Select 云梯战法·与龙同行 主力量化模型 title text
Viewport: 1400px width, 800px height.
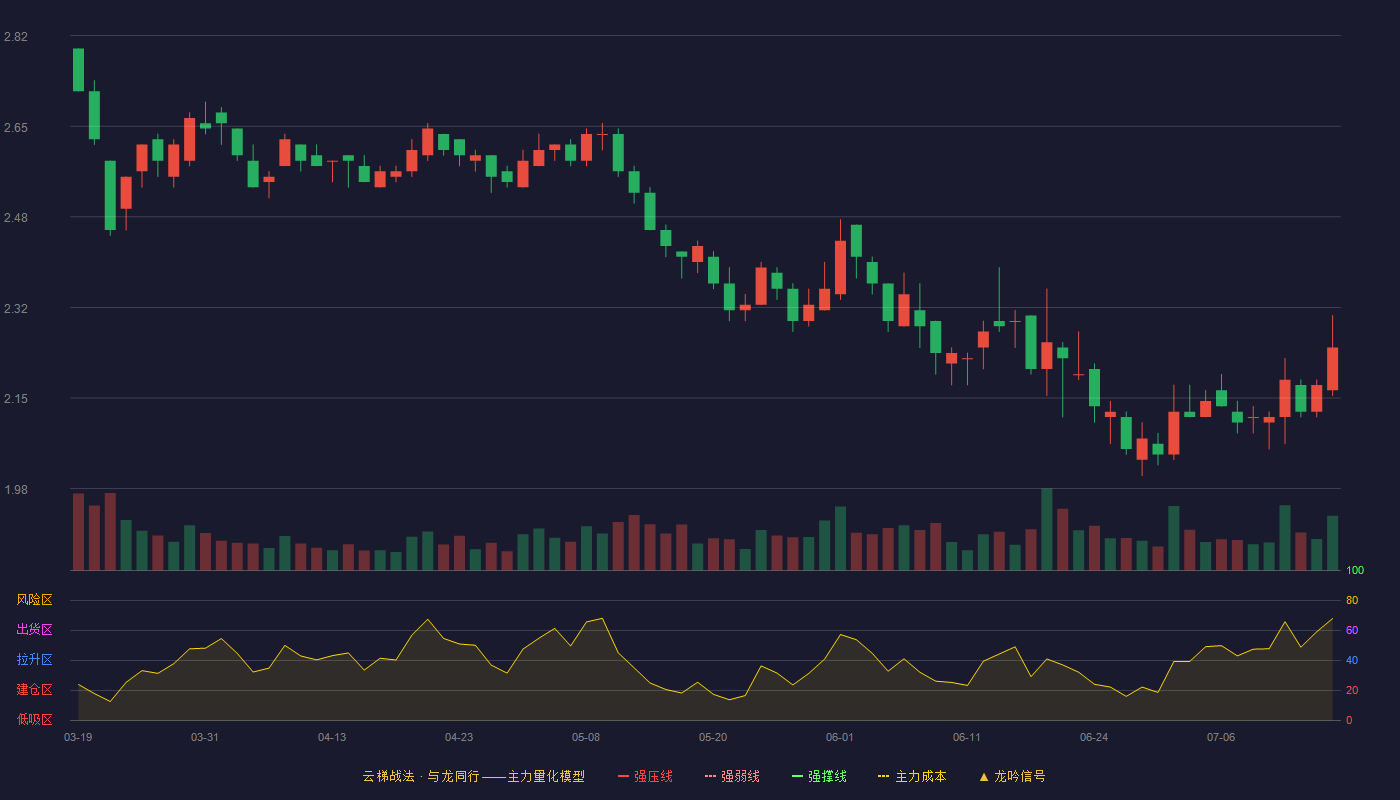473,776
